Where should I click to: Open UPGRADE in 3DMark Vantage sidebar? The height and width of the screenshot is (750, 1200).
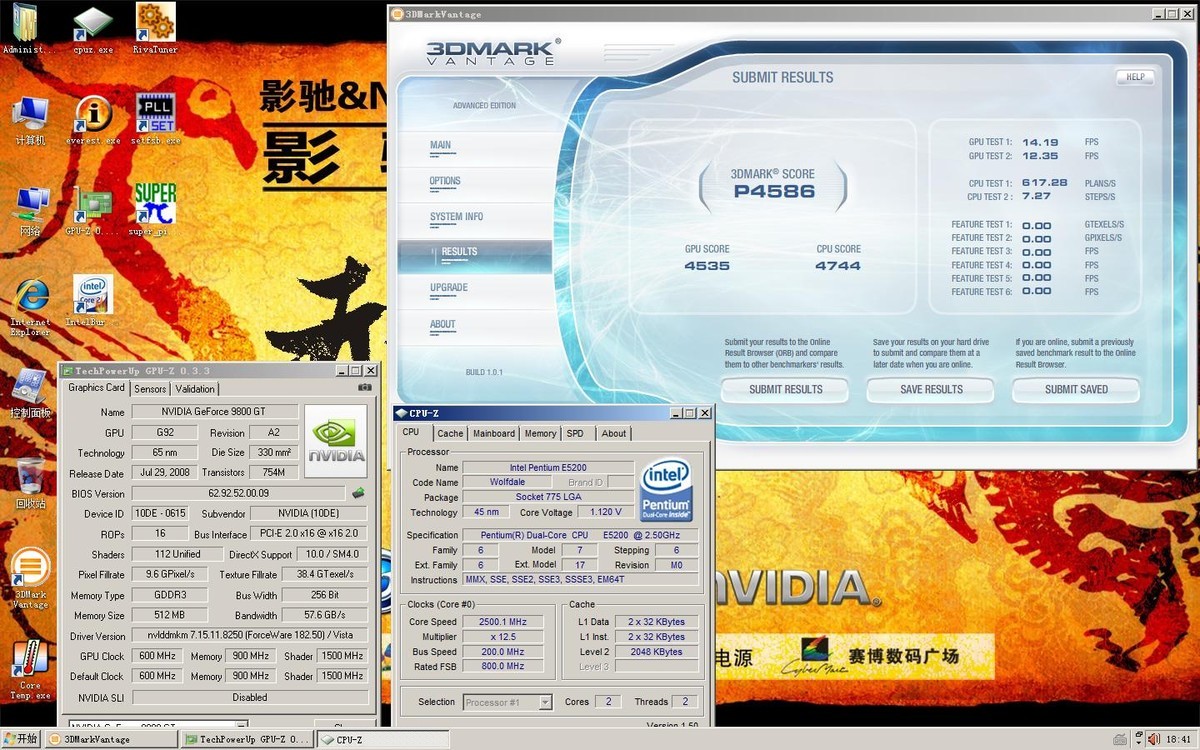click(475, 291)
